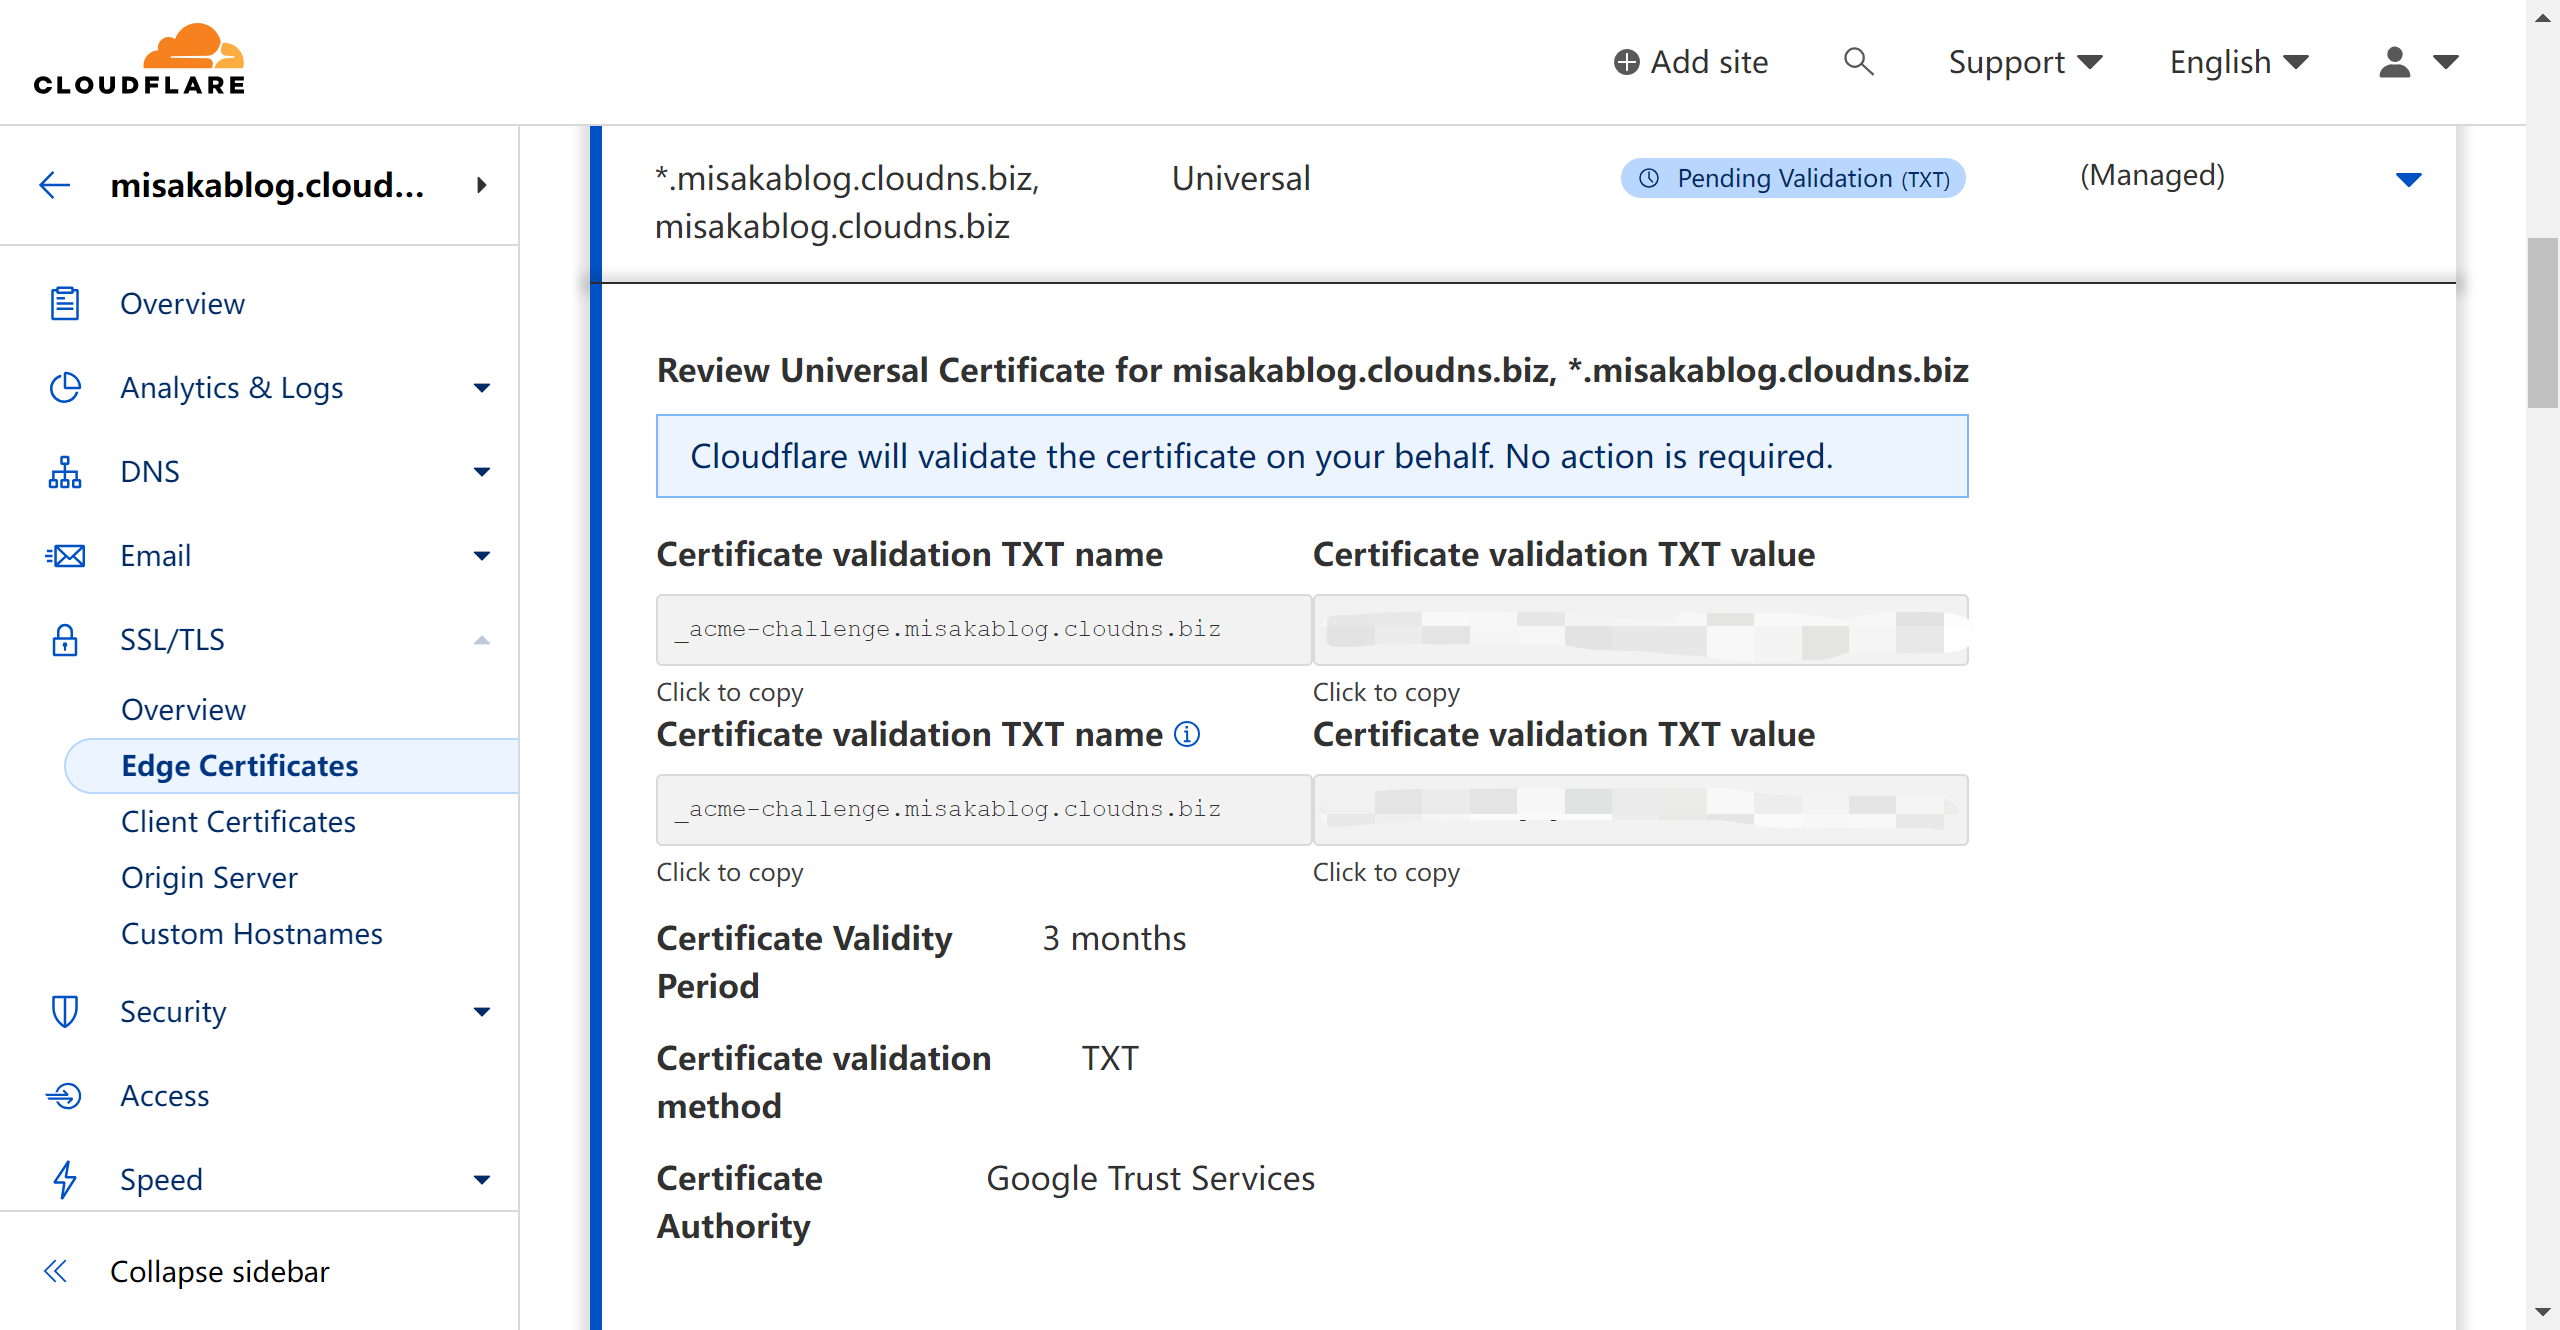Open search with the magnifier icon

pyautogui.click(x=1858, y=62)
